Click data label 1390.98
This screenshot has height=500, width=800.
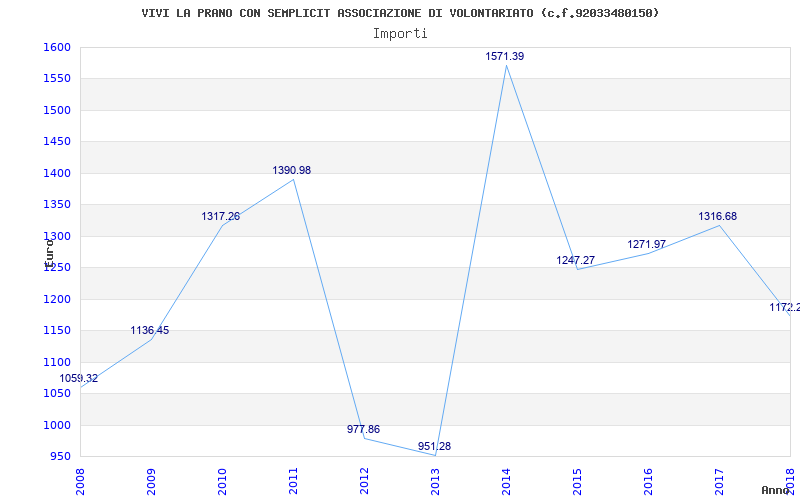(x=291, y=170)
